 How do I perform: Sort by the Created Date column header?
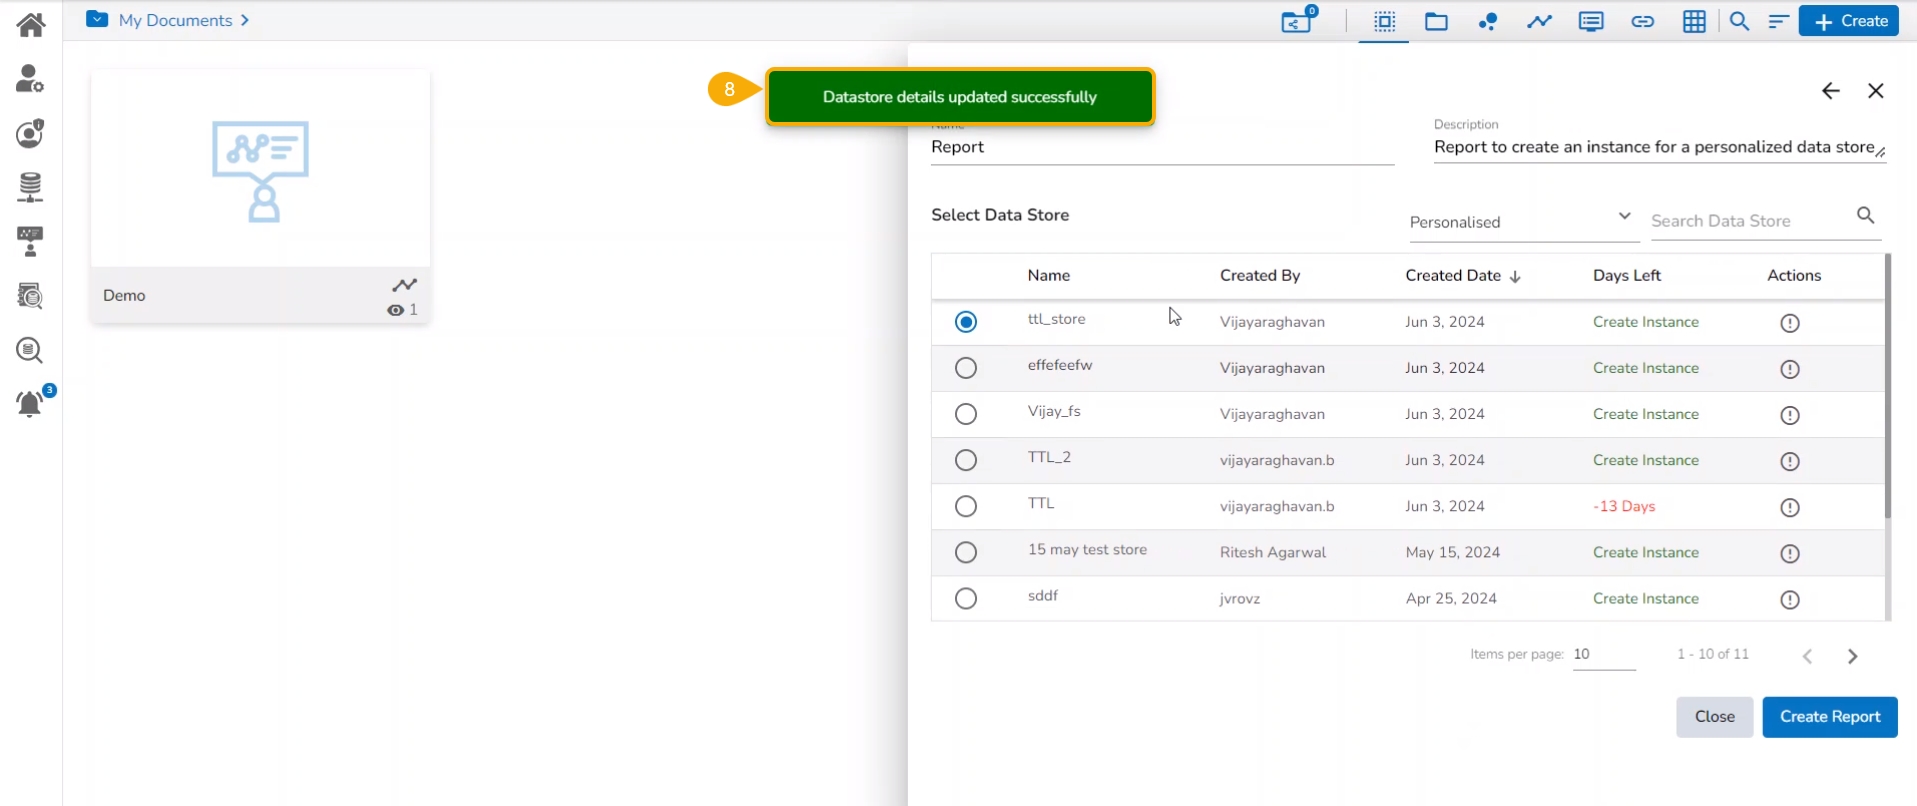pos(1461,276)
